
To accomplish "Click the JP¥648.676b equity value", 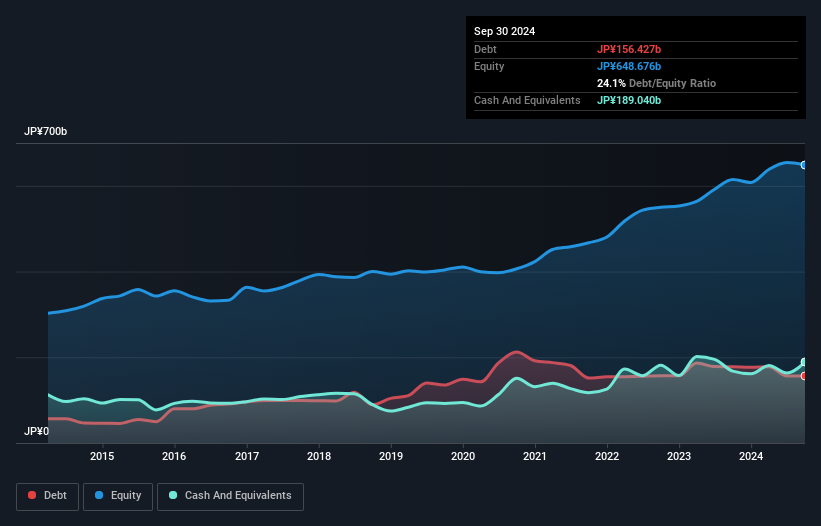I will click(629, 66).
